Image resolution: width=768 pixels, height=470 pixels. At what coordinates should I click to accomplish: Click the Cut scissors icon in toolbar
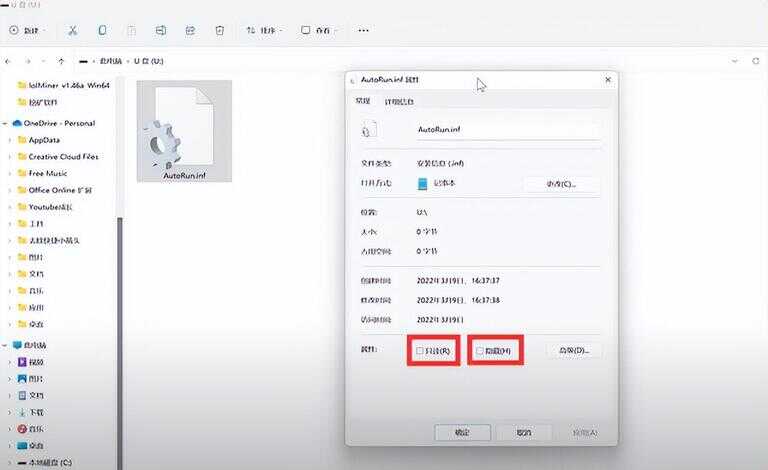pos(72,31)
